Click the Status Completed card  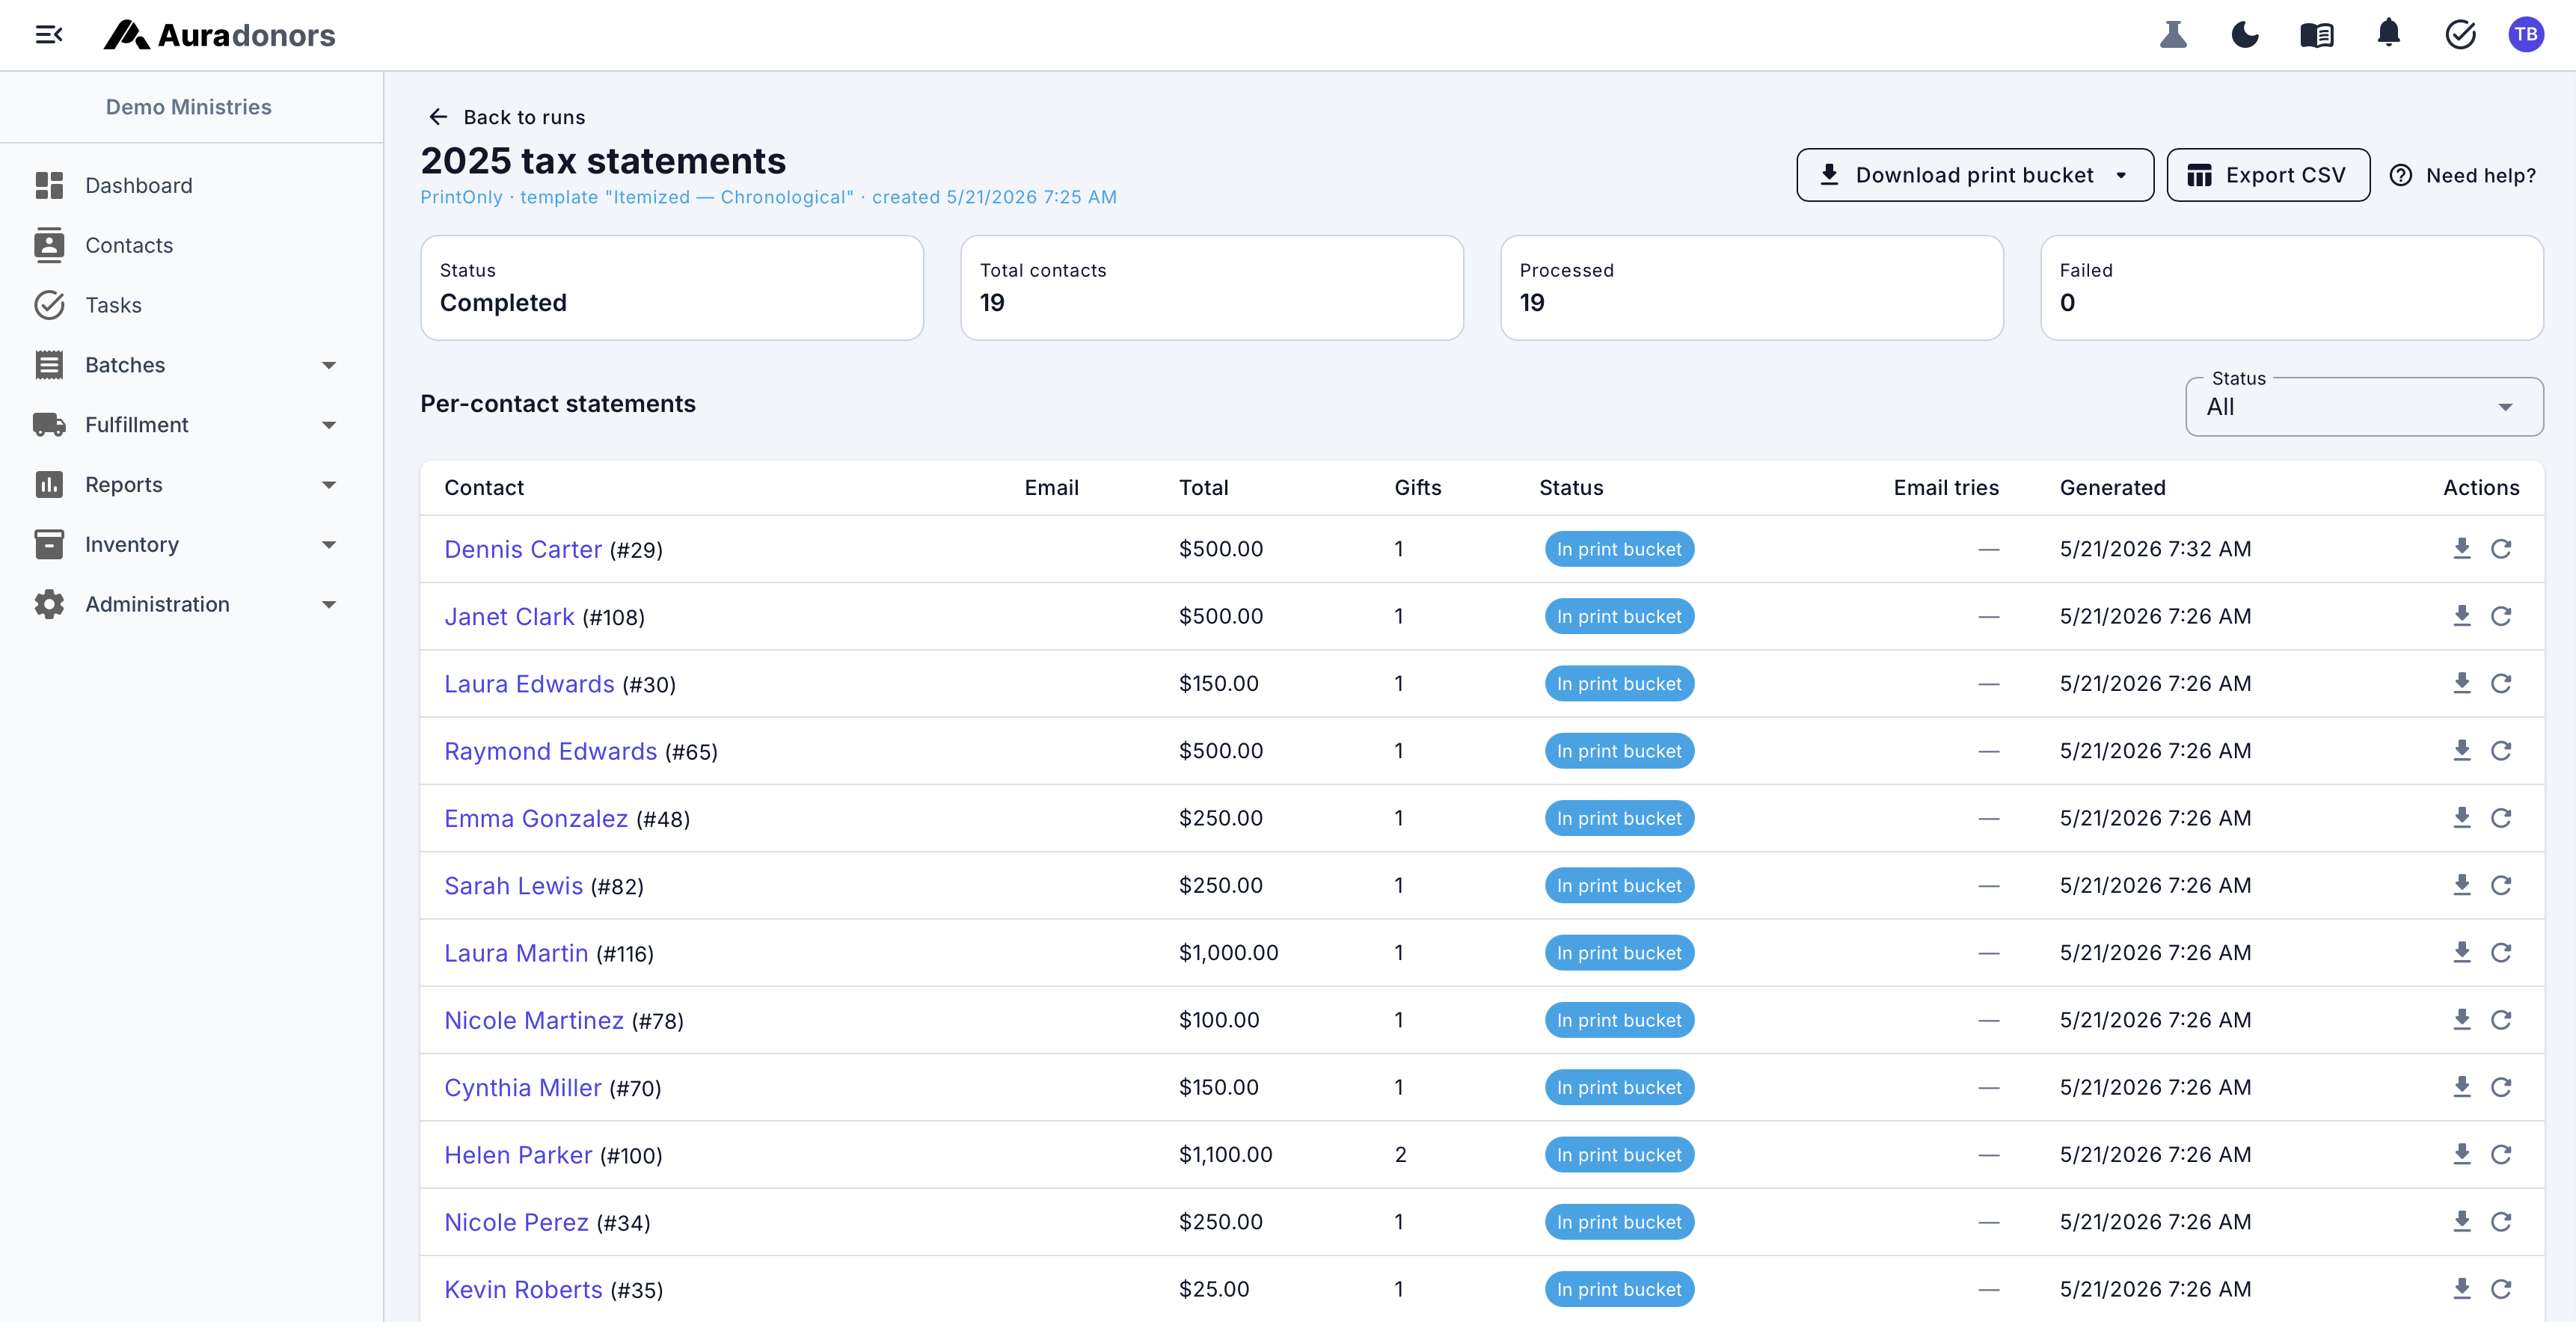click(x=672, y=288)
